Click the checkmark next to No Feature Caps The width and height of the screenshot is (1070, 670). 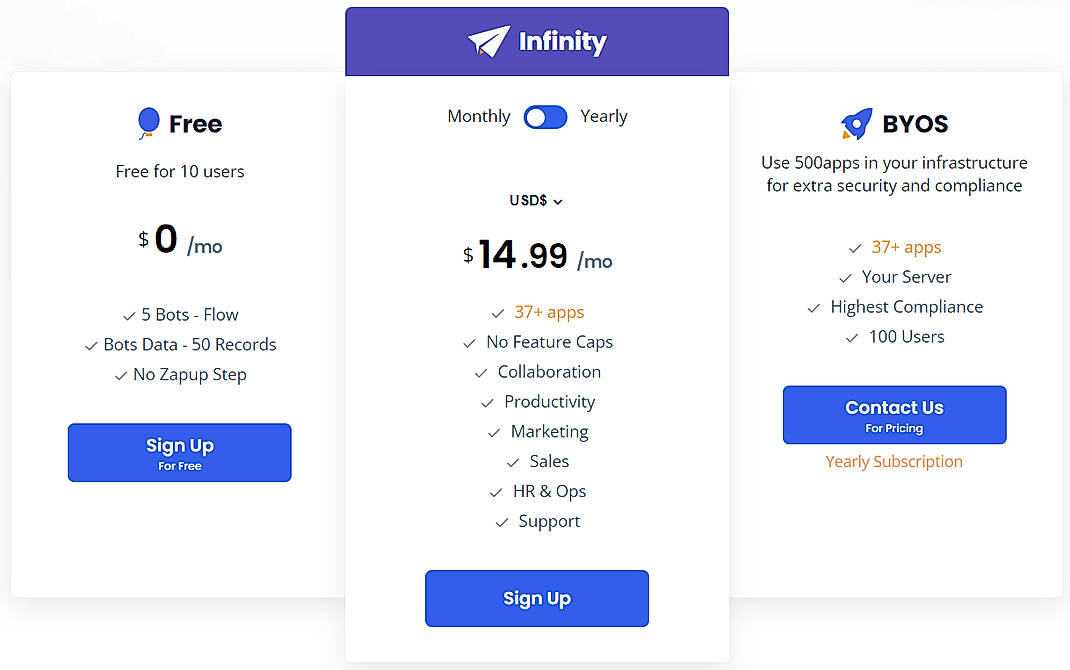coord(470,342)
